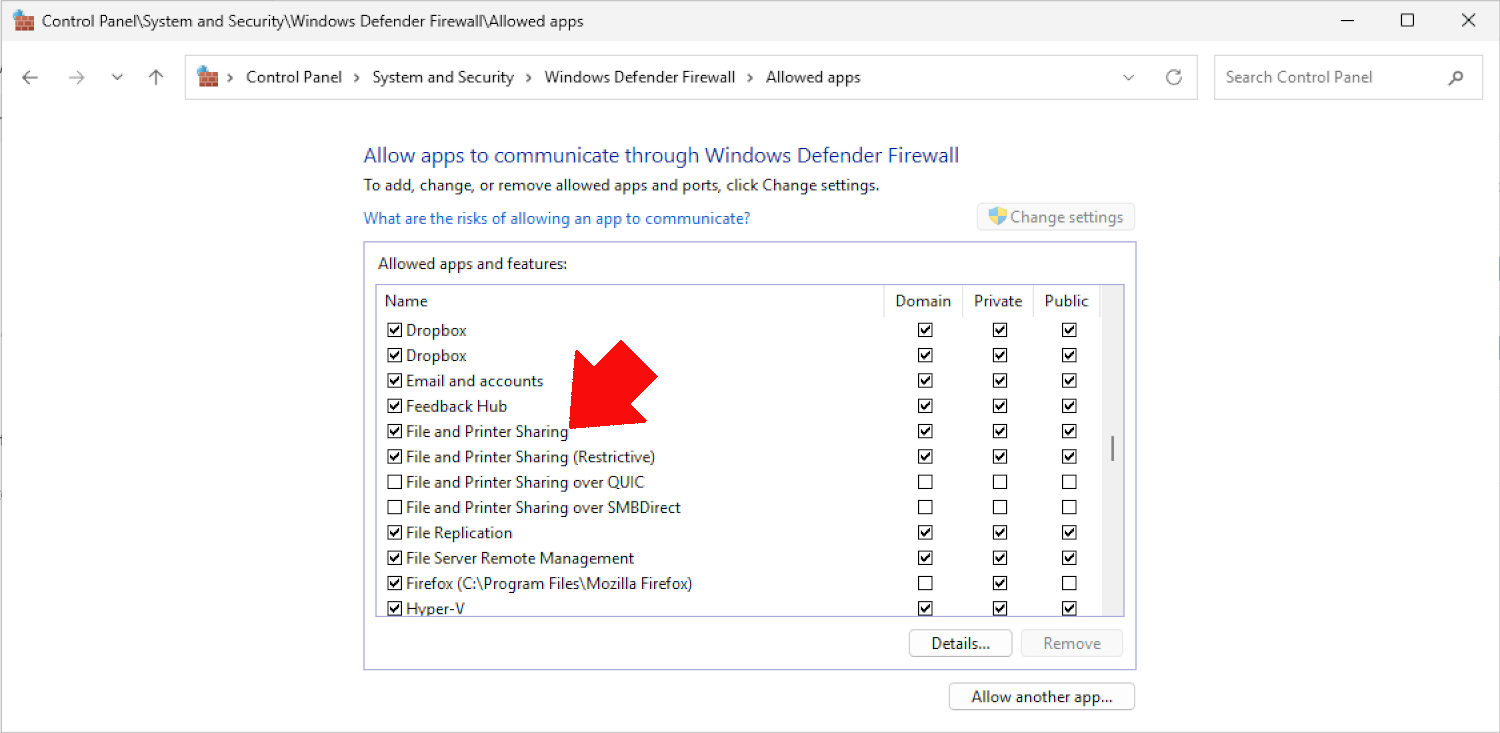Click the Change settings button

[x=1056, y=217]
